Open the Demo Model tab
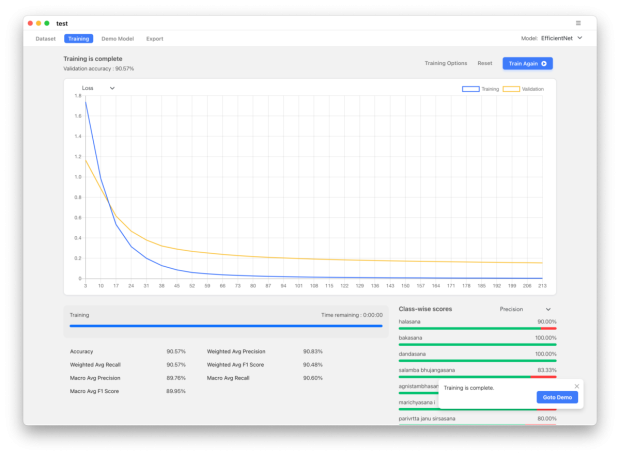 pyautogui.click(x=117, y=39)
